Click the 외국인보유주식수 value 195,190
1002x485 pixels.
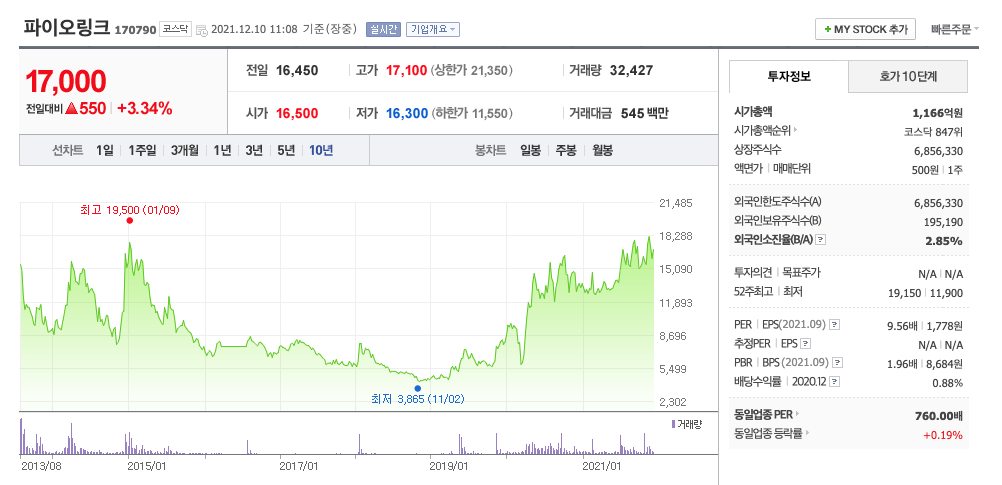943,222
